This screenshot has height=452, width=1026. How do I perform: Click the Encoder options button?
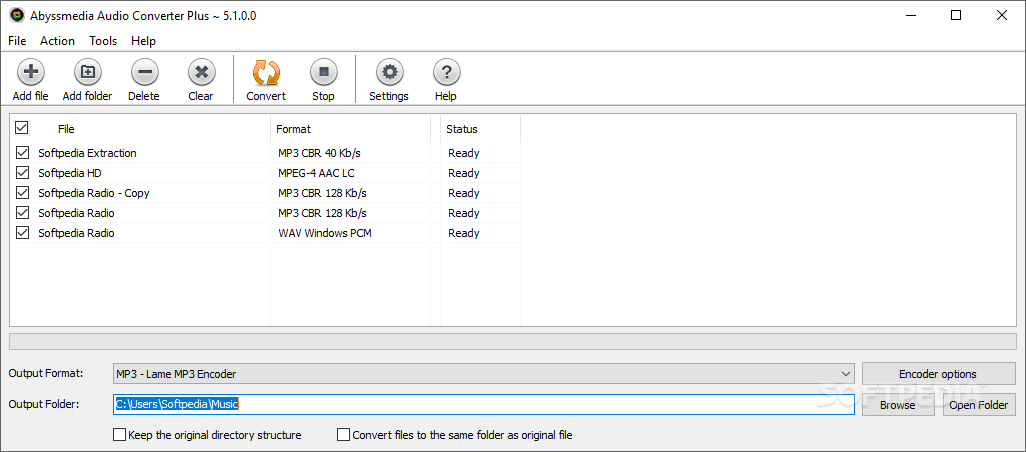point(938,374)
